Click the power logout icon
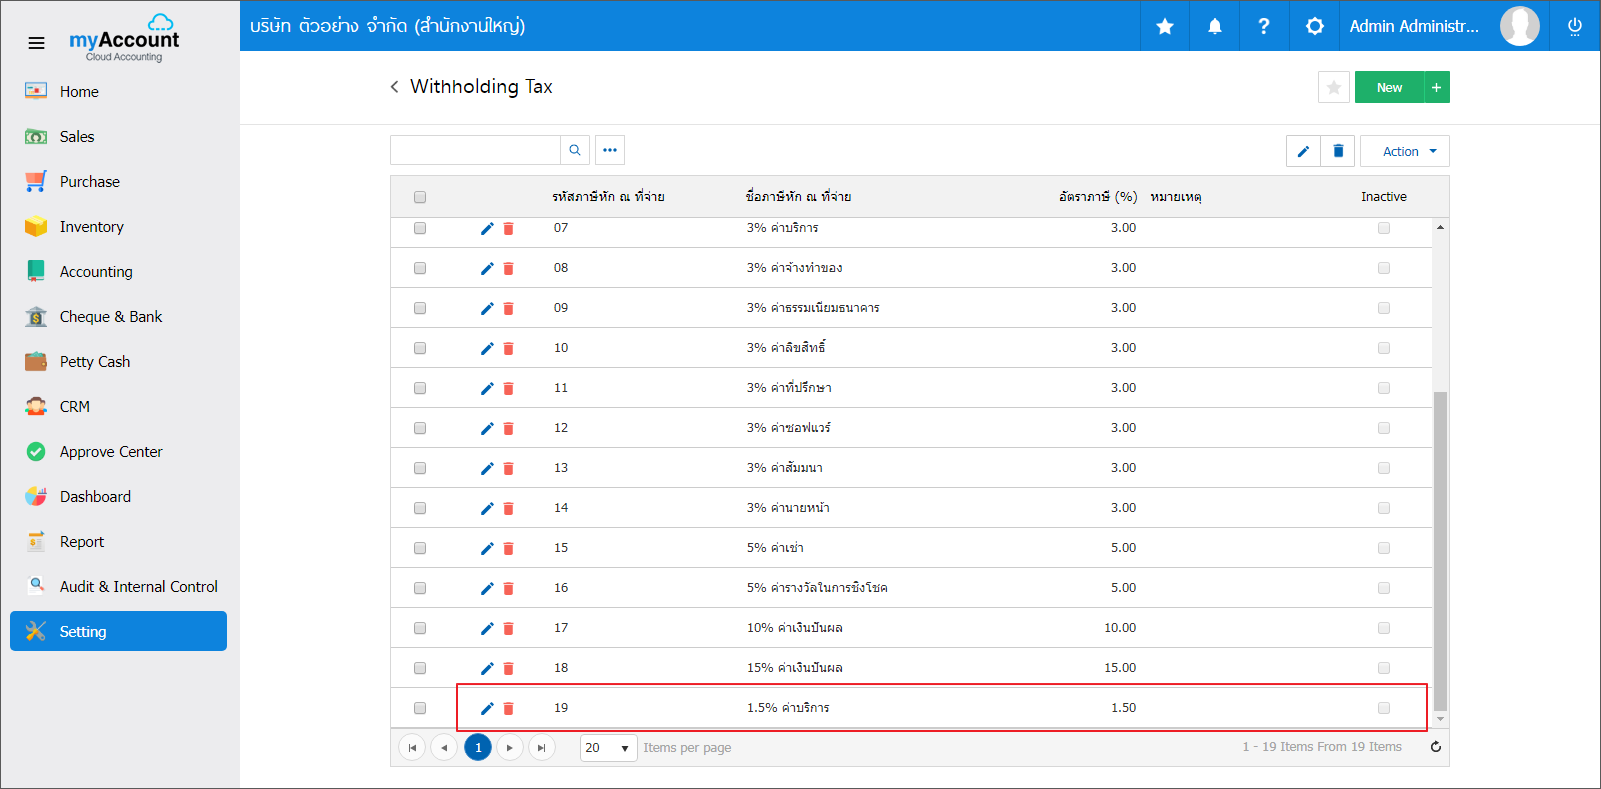Viewport: 1601px width, 789px height. [x=1575, y=26]
